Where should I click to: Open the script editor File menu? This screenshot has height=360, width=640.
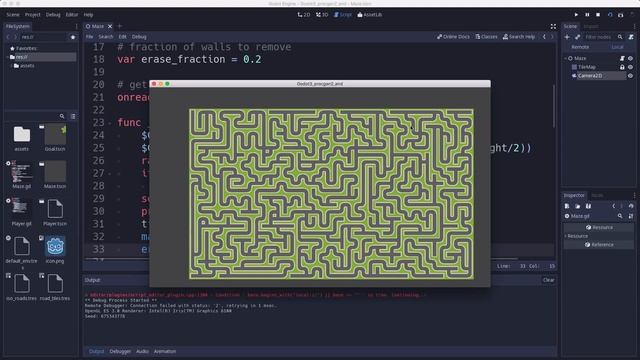(x=89, y=37)
